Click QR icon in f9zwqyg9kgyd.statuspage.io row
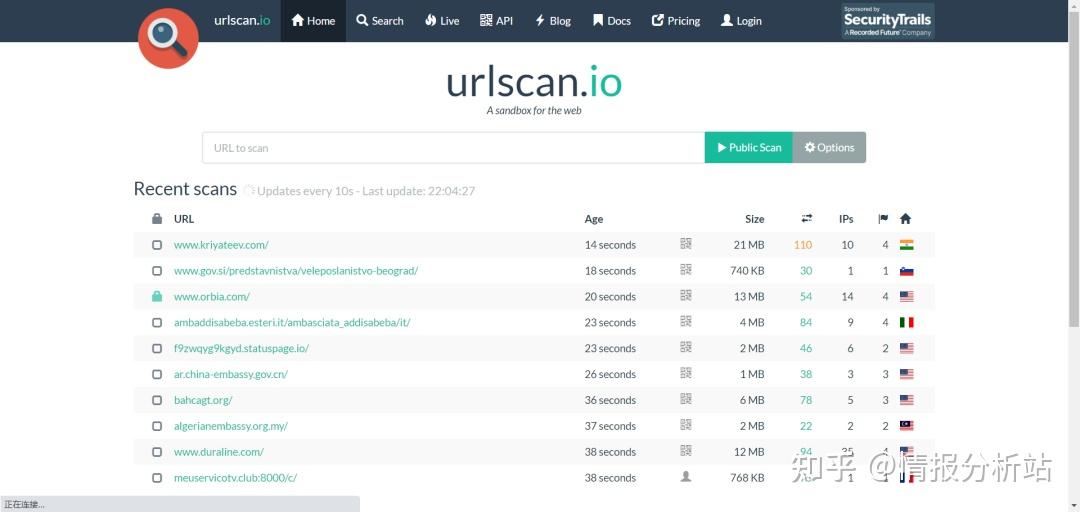This screenshot has width=1080, height=512. point(685,347)
